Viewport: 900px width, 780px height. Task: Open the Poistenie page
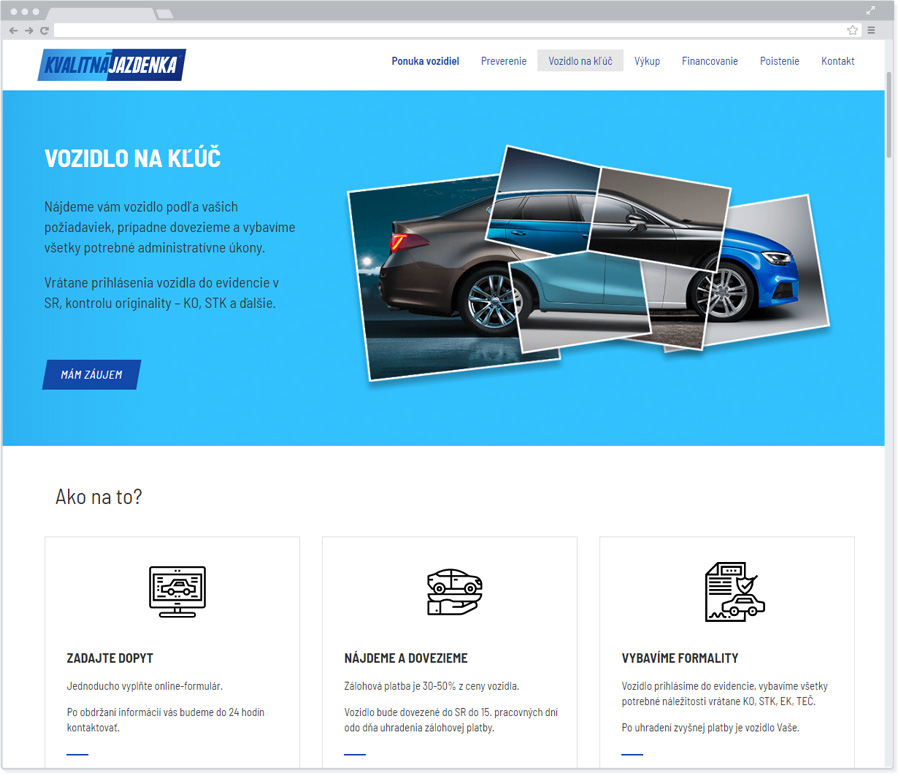tap(779, 61)
